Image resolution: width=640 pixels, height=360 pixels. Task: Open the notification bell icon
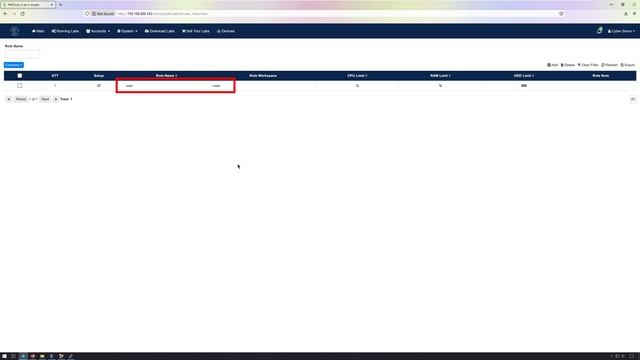point(599,31)
